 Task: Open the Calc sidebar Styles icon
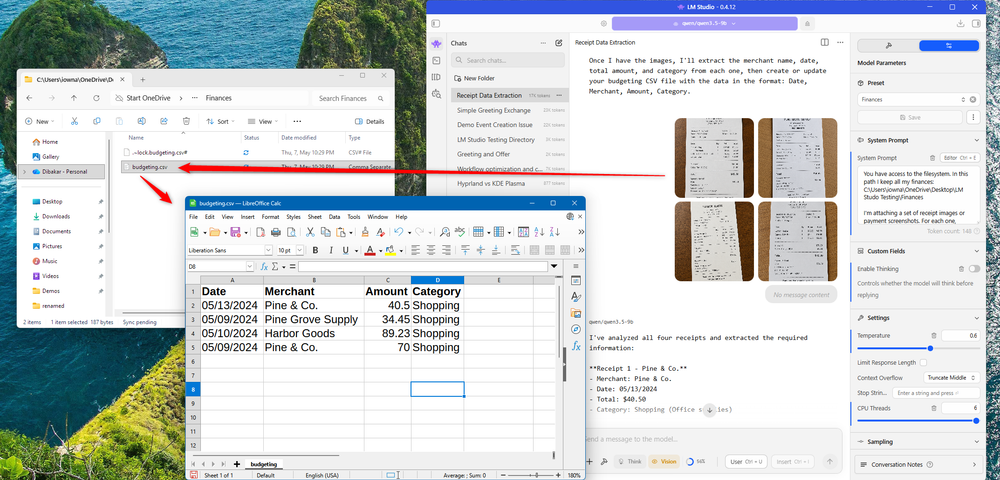pyautogui.click(x=576, y=296)
